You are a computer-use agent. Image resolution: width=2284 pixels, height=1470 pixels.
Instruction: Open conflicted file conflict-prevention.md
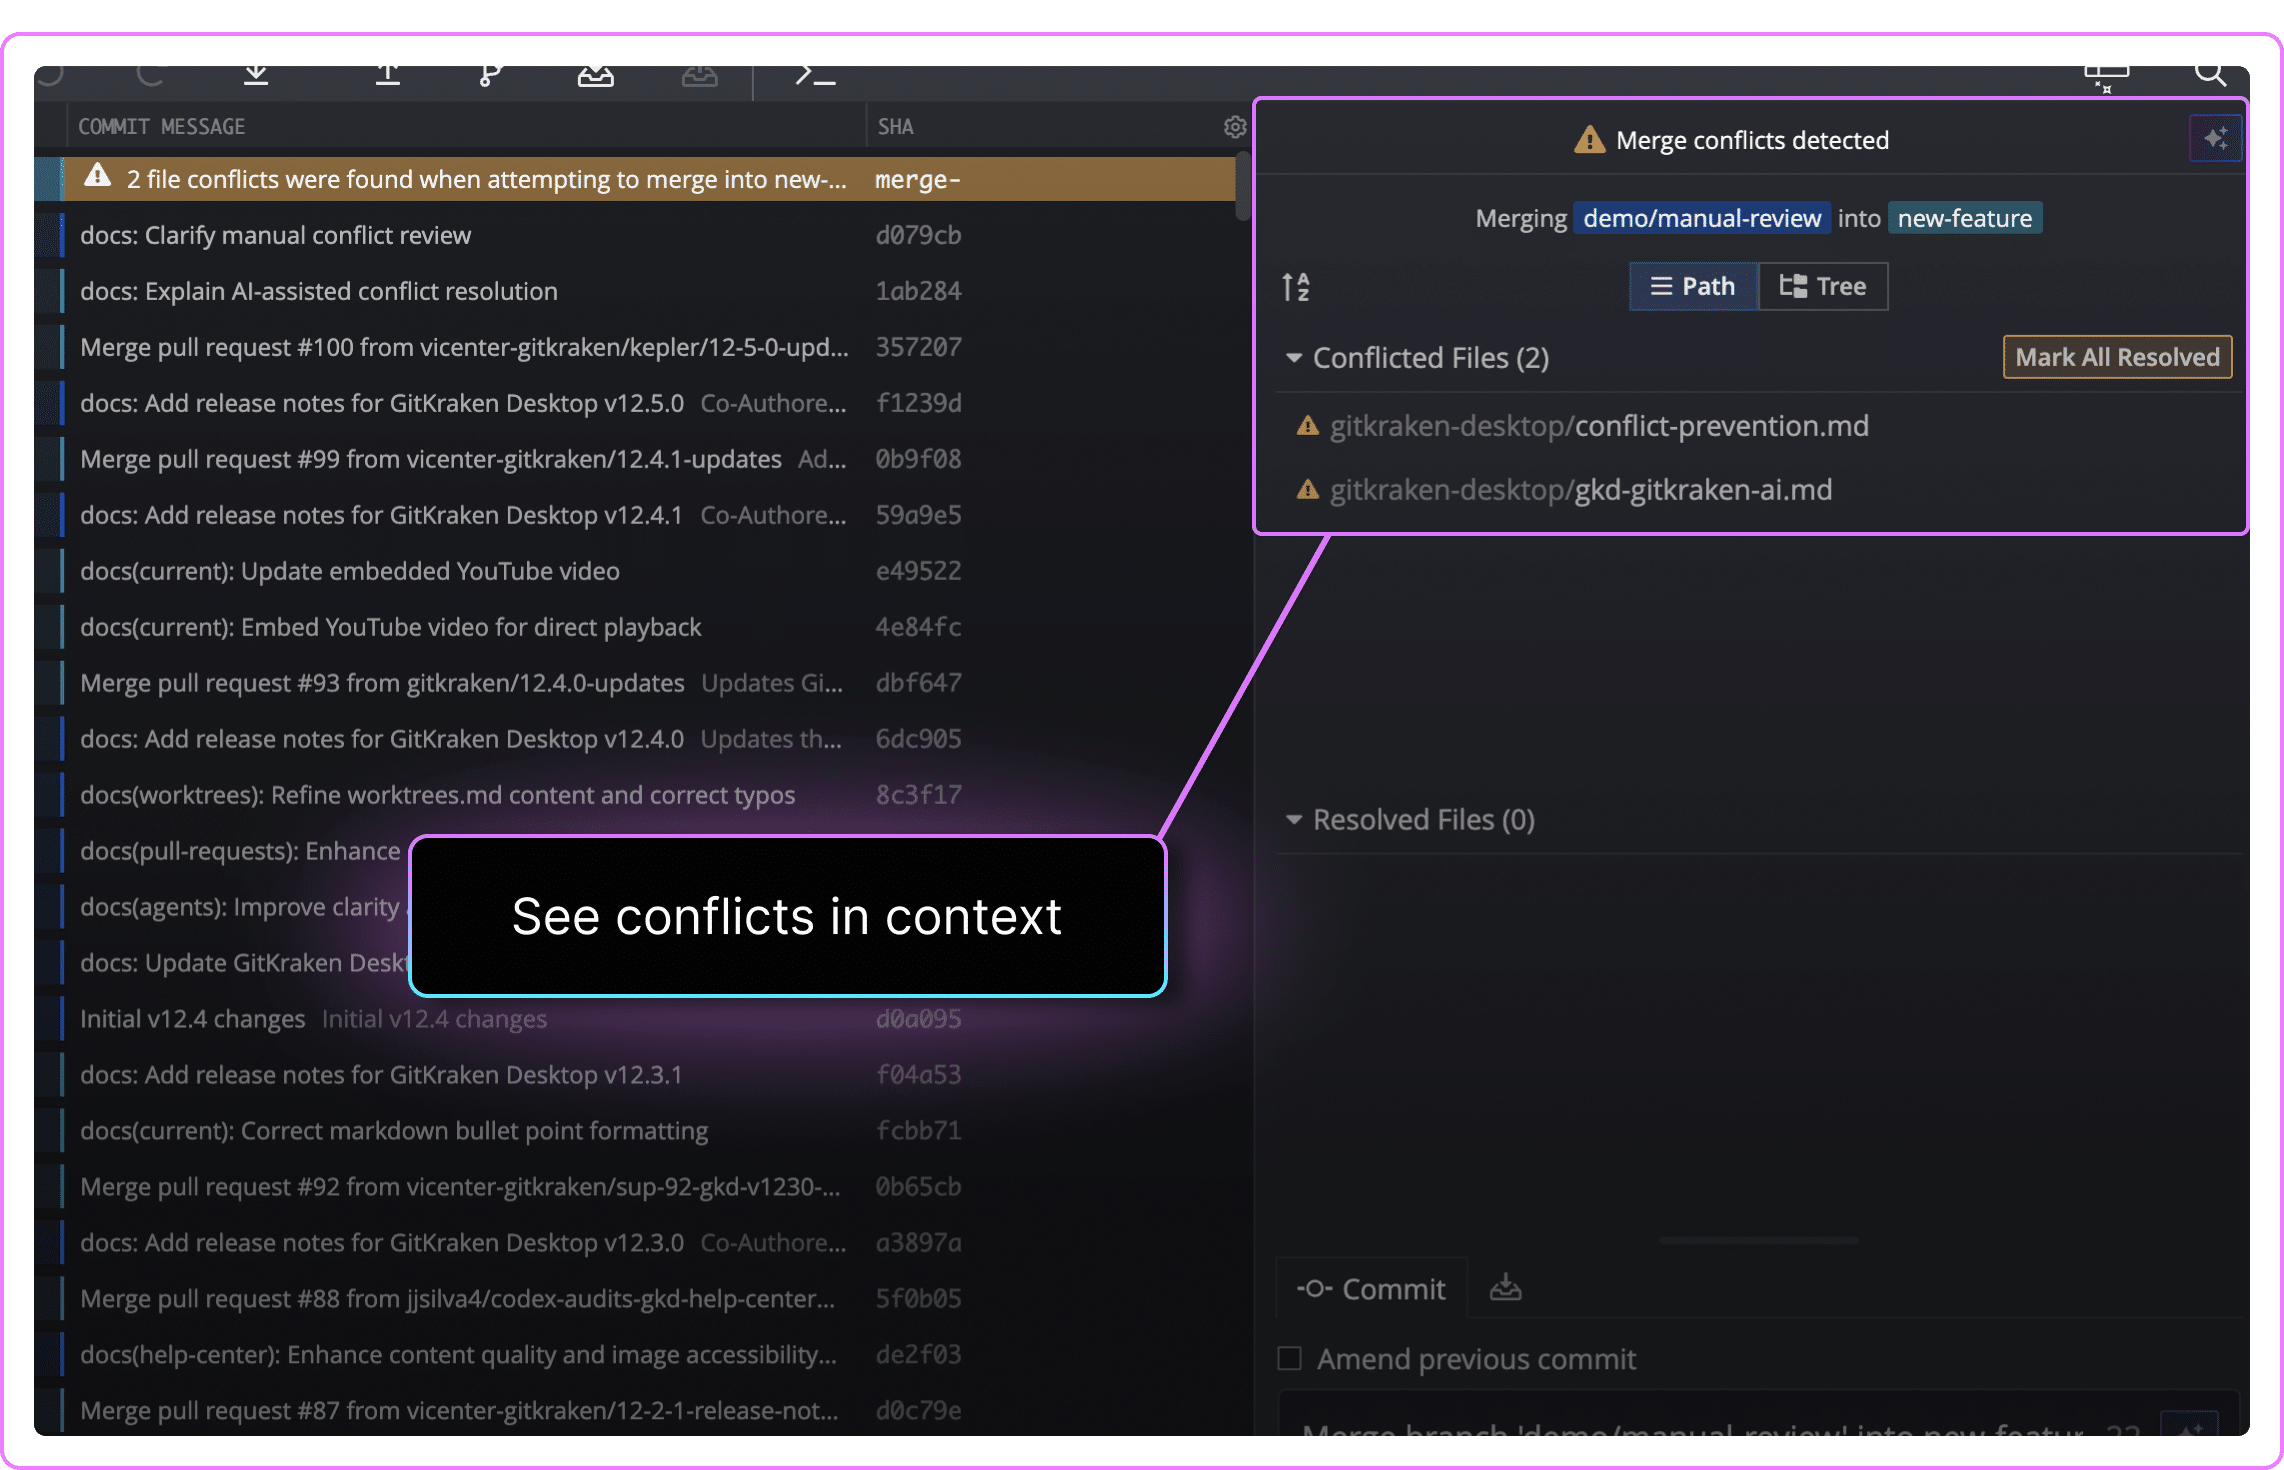1599,426
